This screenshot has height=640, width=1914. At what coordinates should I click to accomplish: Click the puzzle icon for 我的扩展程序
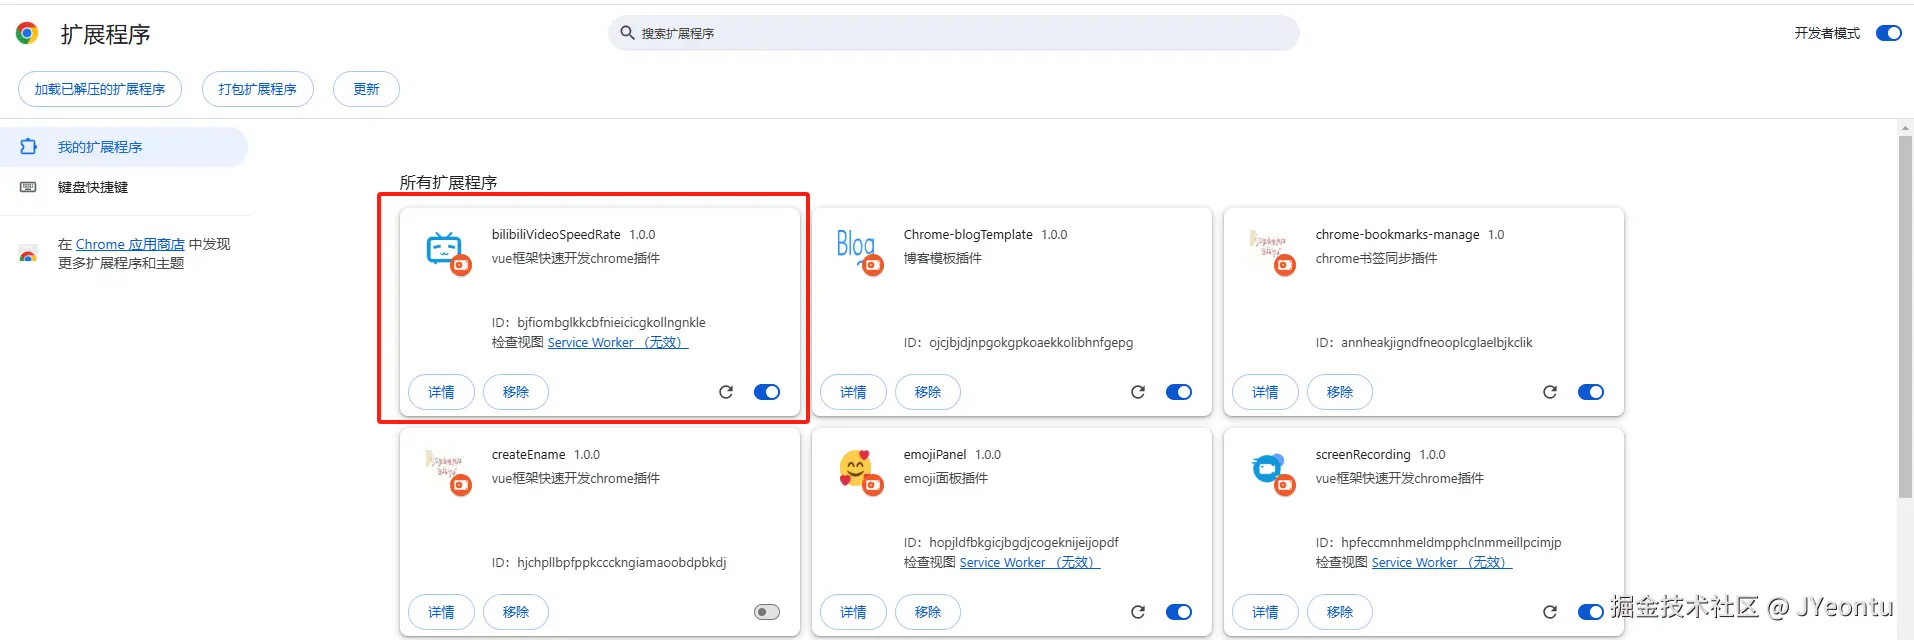point(29,147)
